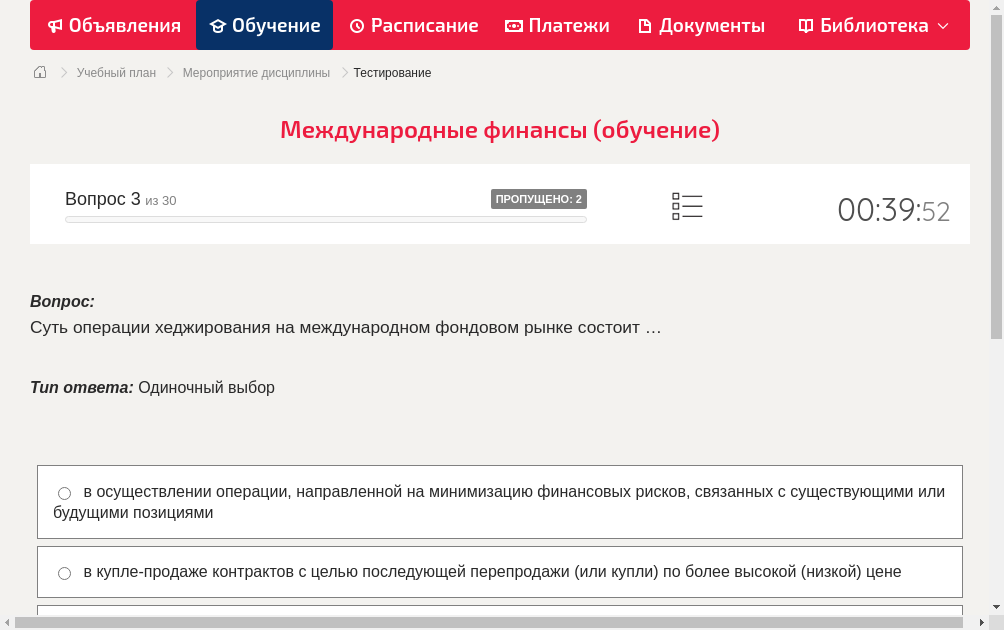Open the Платежи section

pyautogui.click(x=557, y=25)
